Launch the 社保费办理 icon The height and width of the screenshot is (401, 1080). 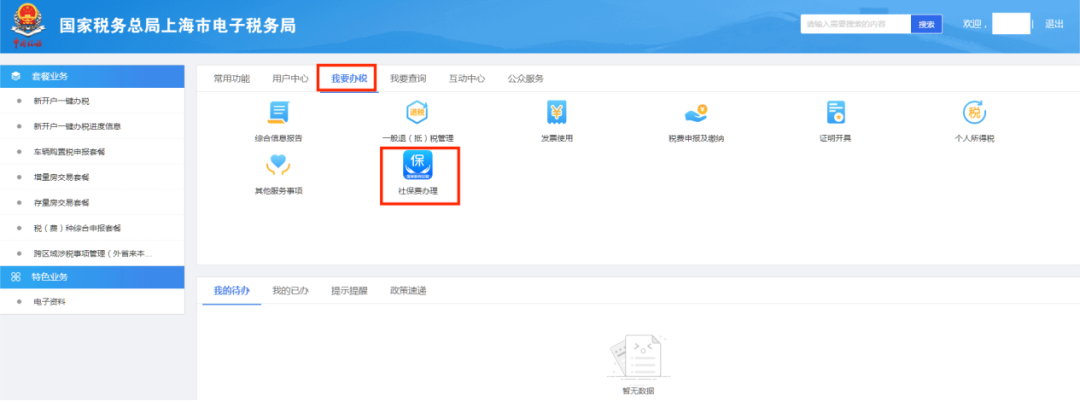click(418, 166)
